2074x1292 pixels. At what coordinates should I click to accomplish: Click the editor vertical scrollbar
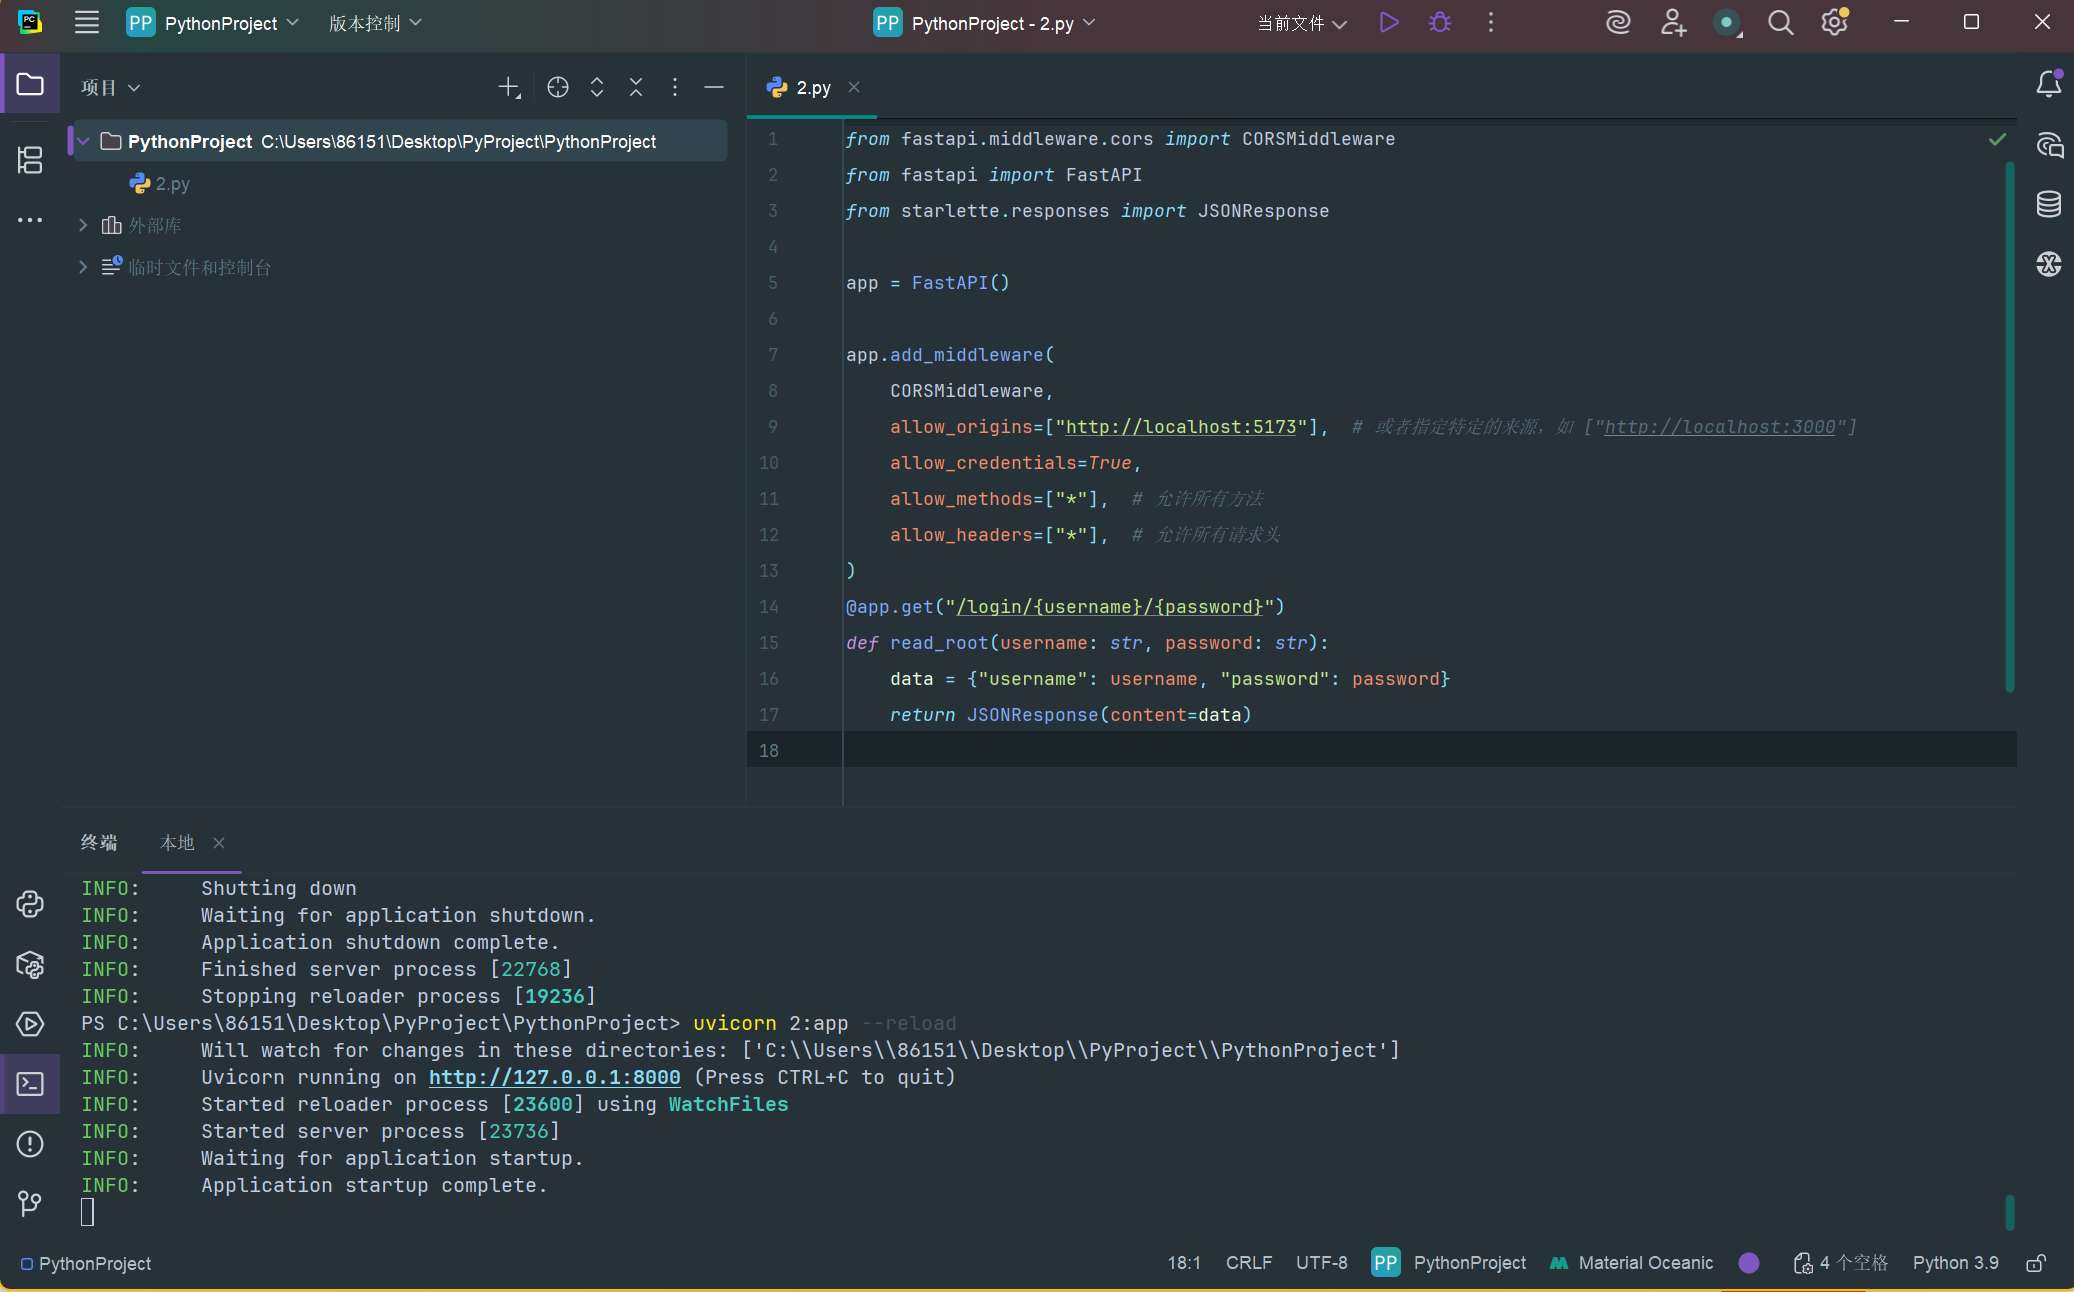pyautogui.click(x=2009, y=425)
